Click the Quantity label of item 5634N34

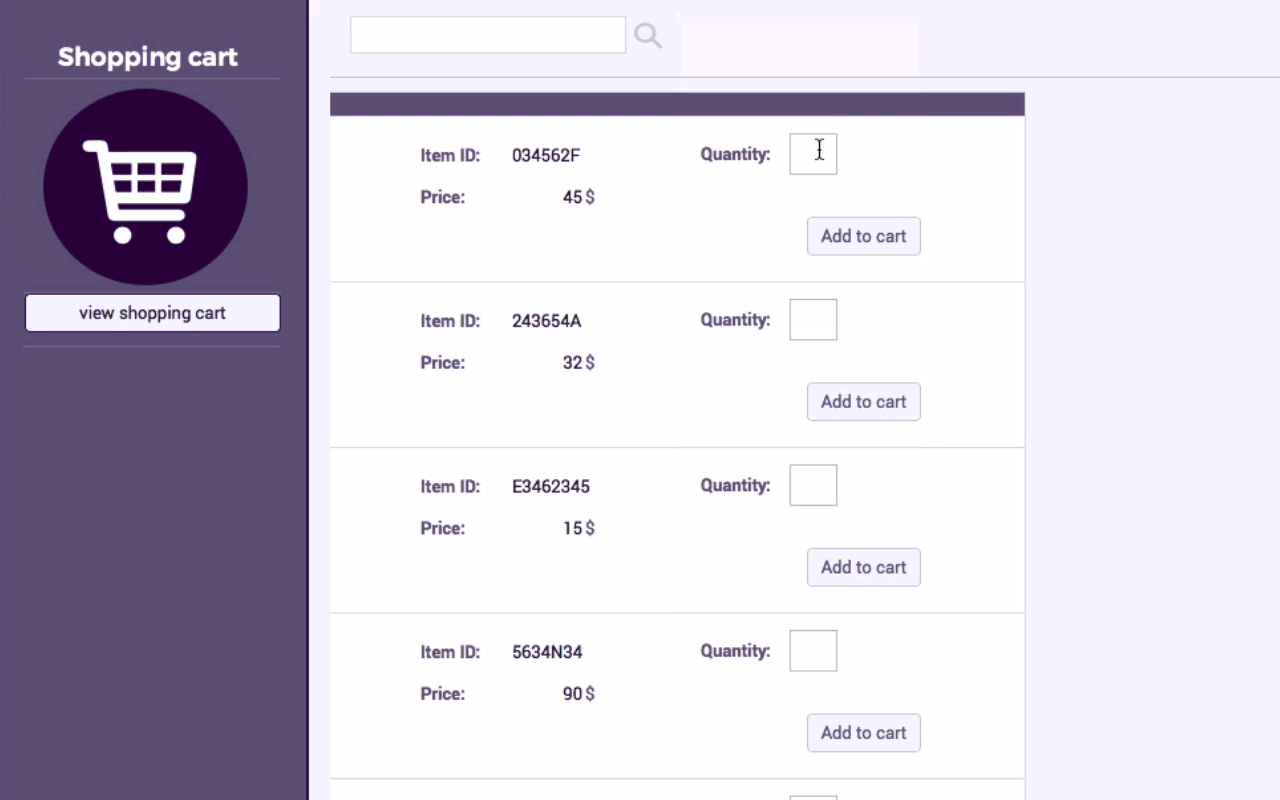[x=735, y=651]
